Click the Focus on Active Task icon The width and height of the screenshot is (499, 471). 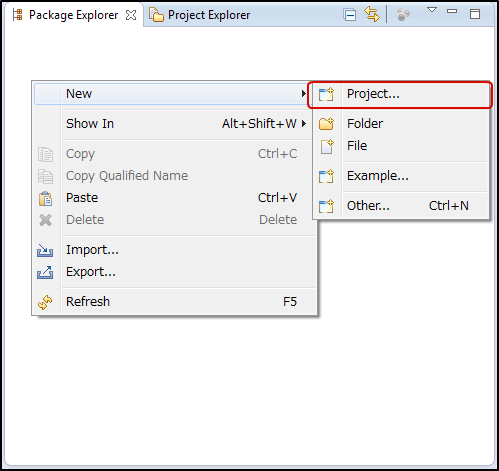tap(403, 15)
